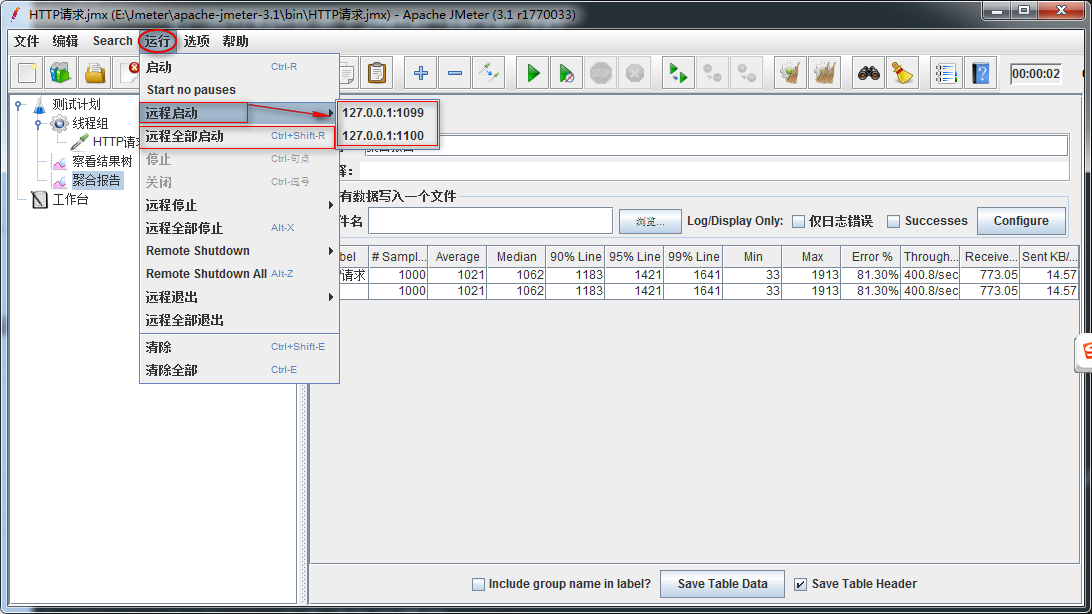Click the Error % column header
The width and height of the screenshot is (1092, 614).
pyautogui.click(x=871, y=257)
